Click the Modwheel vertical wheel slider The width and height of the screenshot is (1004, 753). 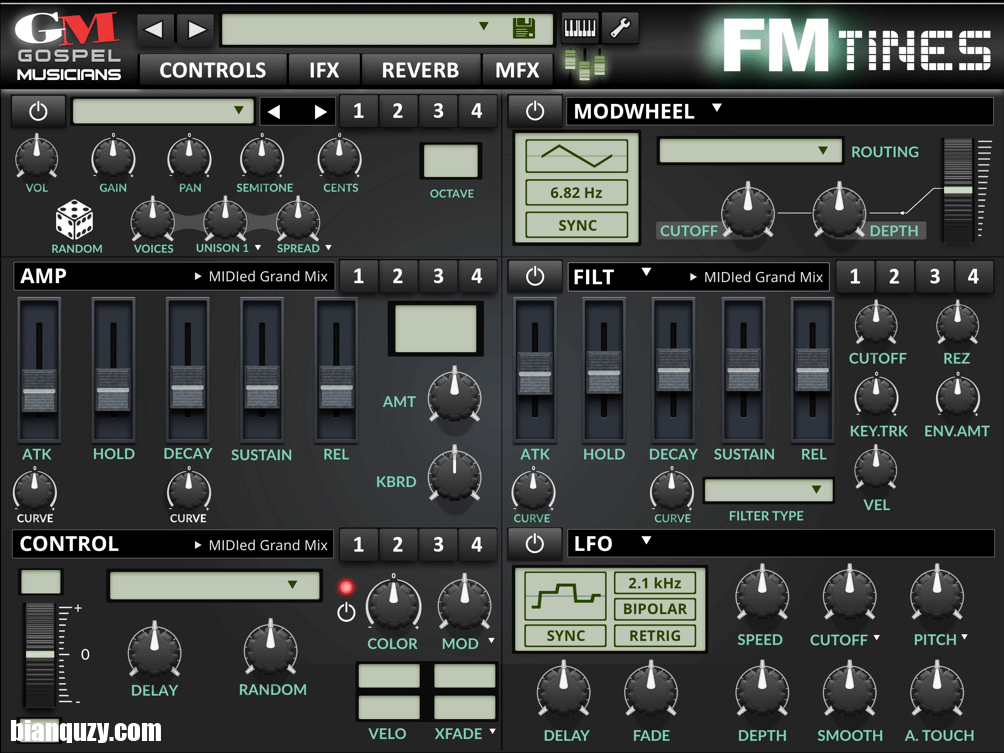coord(958,190)
